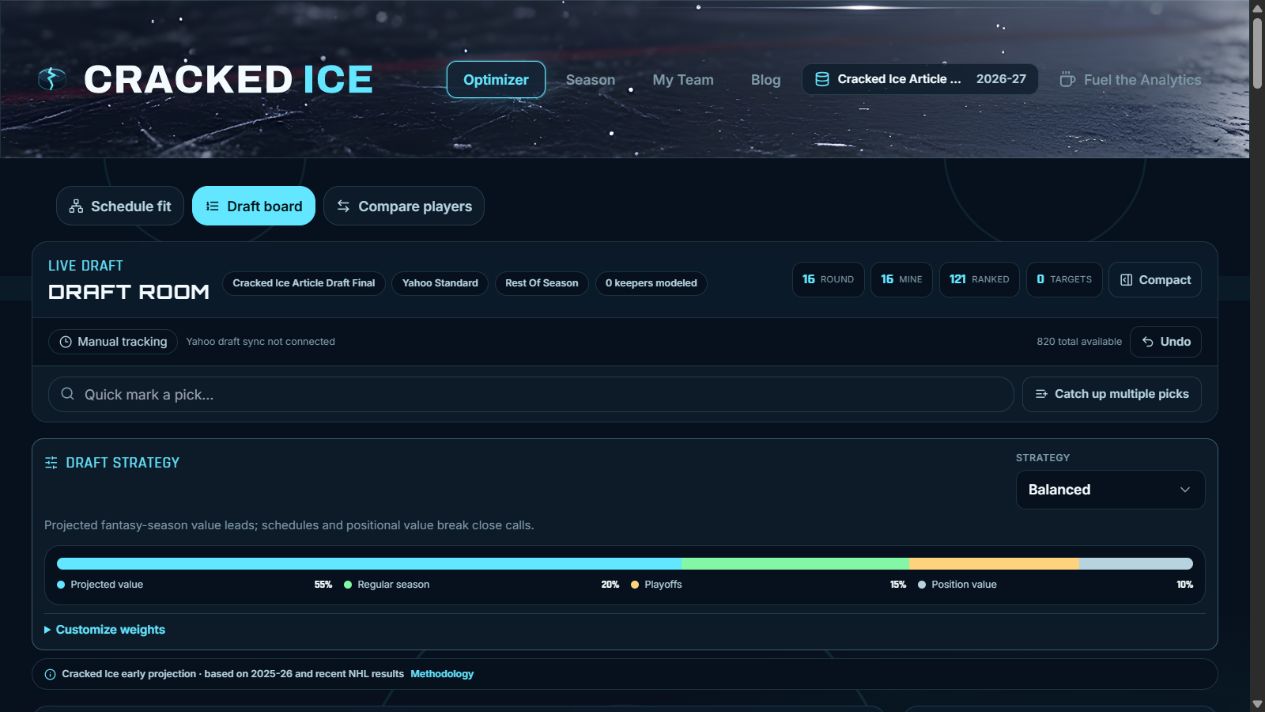Click the Projected value legend dot

pos(61,585)
